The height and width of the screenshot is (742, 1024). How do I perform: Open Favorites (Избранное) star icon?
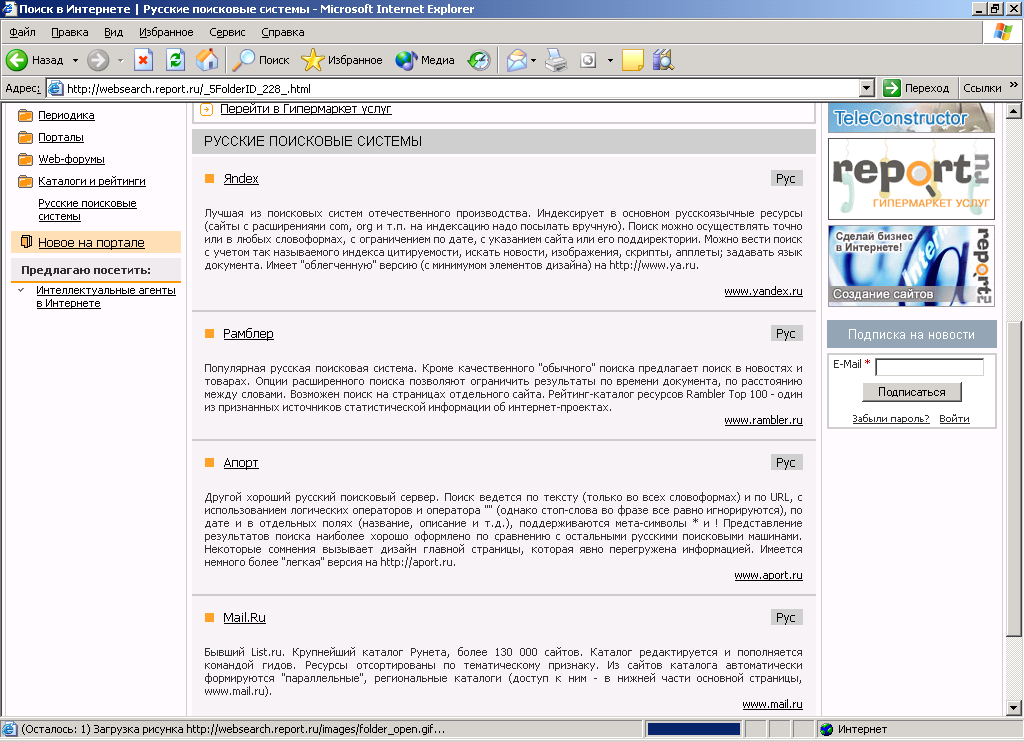tap(312, 60)
